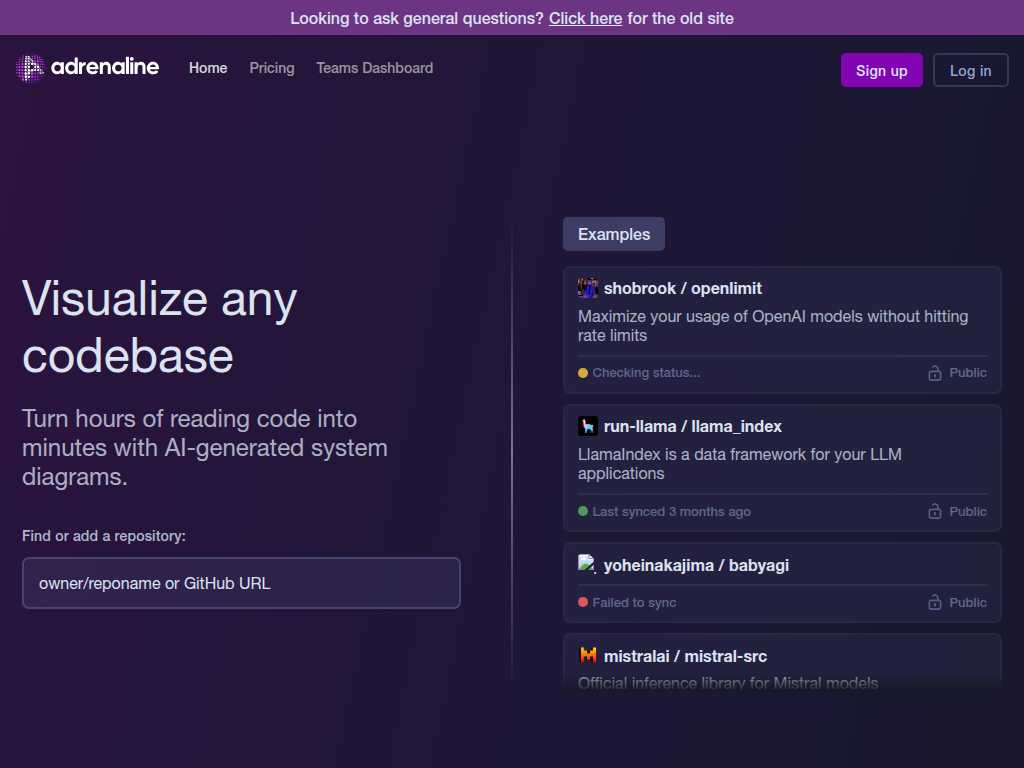Click 'Last synced 3 months ago' text
Screen dimensions: 1024x768
(671, 511)
